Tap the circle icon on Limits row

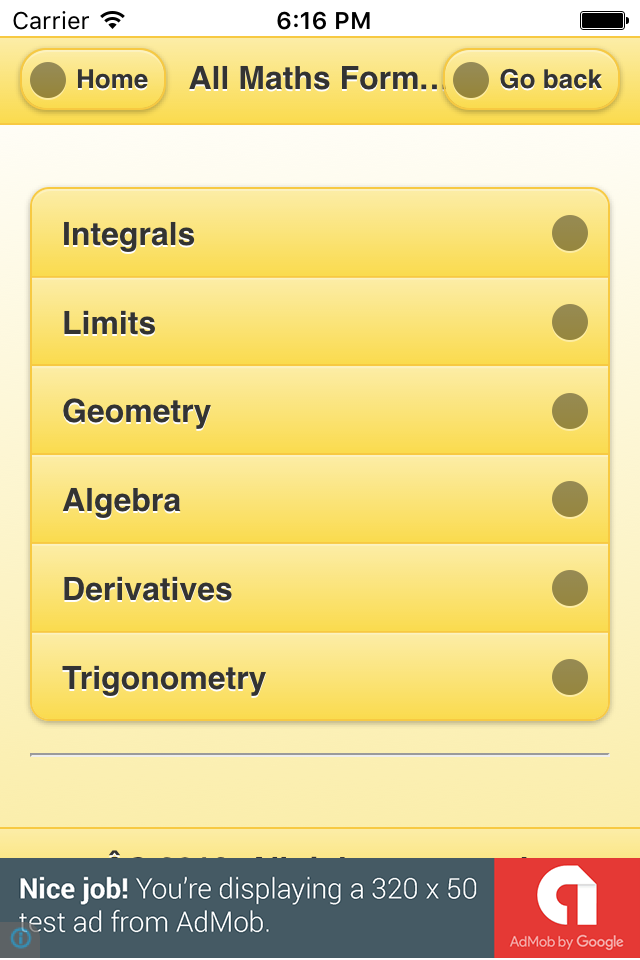click(x=570, y=323)
